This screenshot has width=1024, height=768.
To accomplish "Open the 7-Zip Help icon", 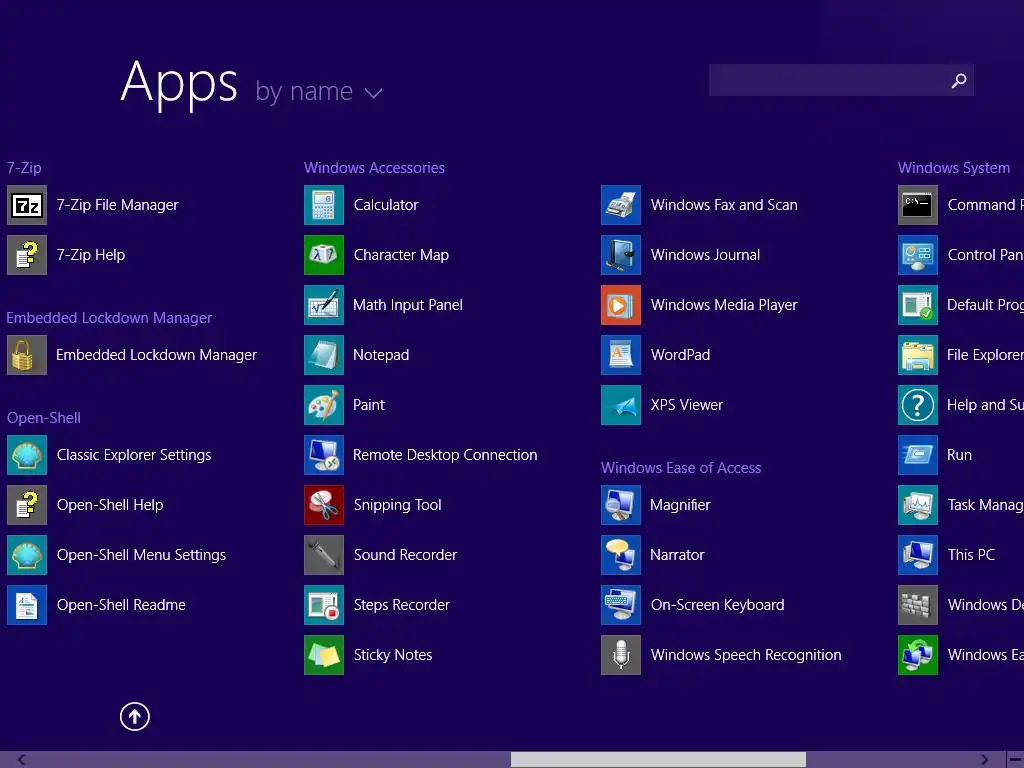I will pyautogui.click(x=27, y=255).
